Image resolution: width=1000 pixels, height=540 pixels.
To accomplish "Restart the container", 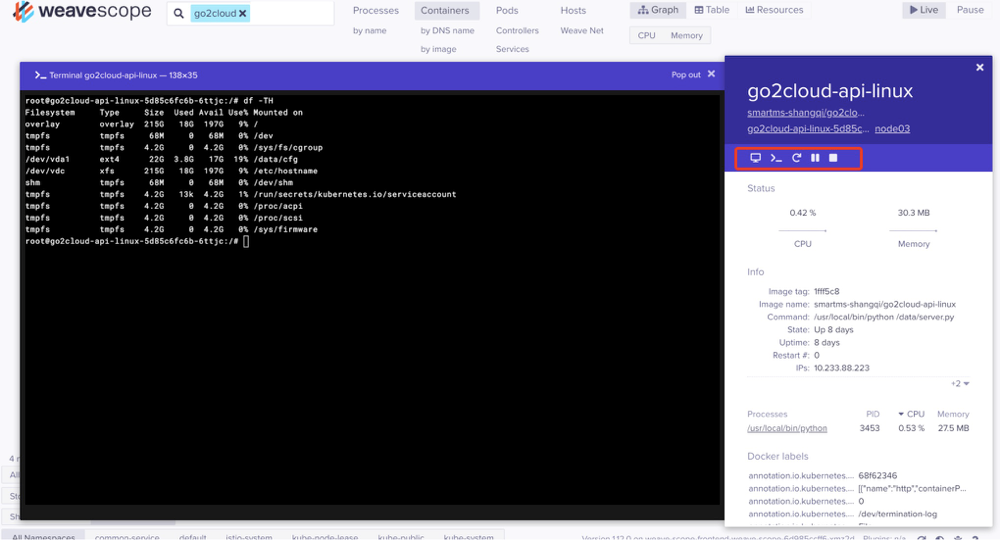I will coord(796,158).
